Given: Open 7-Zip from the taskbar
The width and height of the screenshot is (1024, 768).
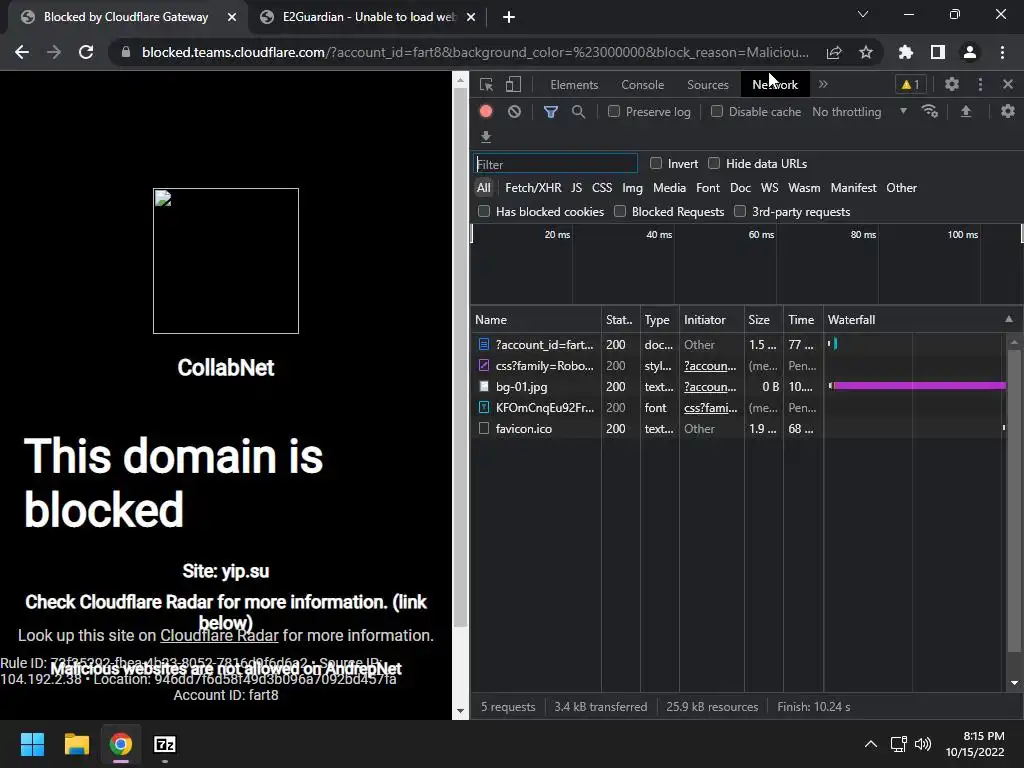Looking at the screenshot, I should click(x=165, y=744).
